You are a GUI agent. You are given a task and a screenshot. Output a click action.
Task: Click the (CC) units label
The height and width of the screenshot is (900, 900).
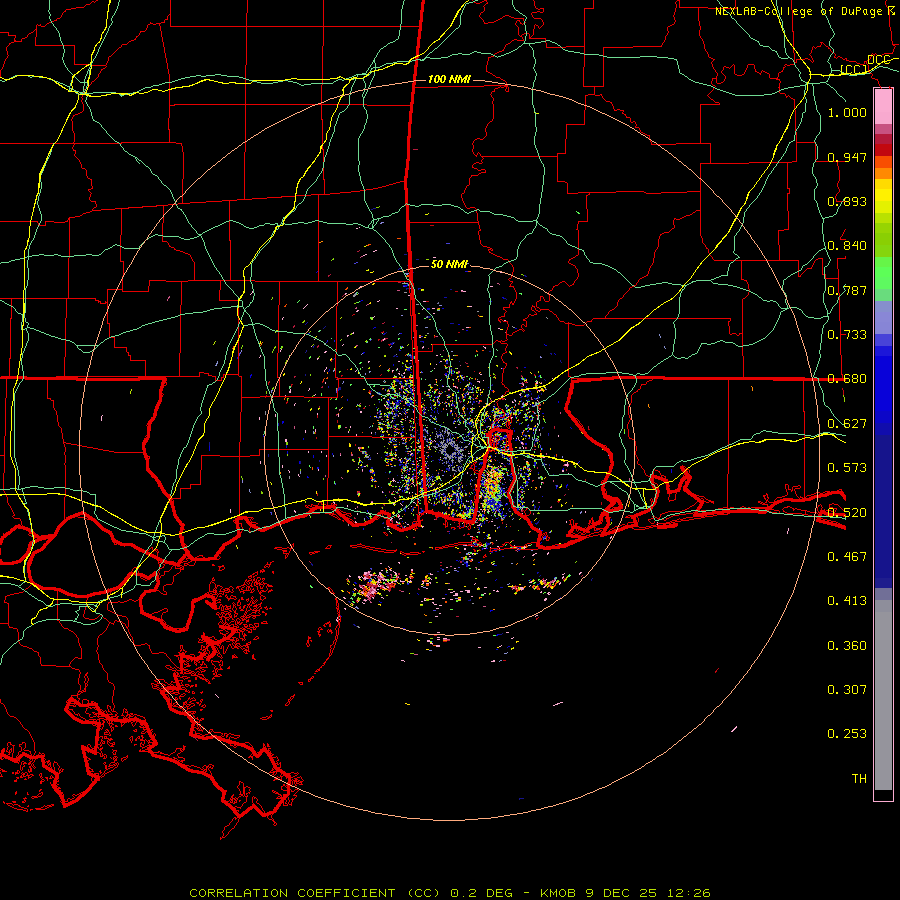[x=854, y=69]
